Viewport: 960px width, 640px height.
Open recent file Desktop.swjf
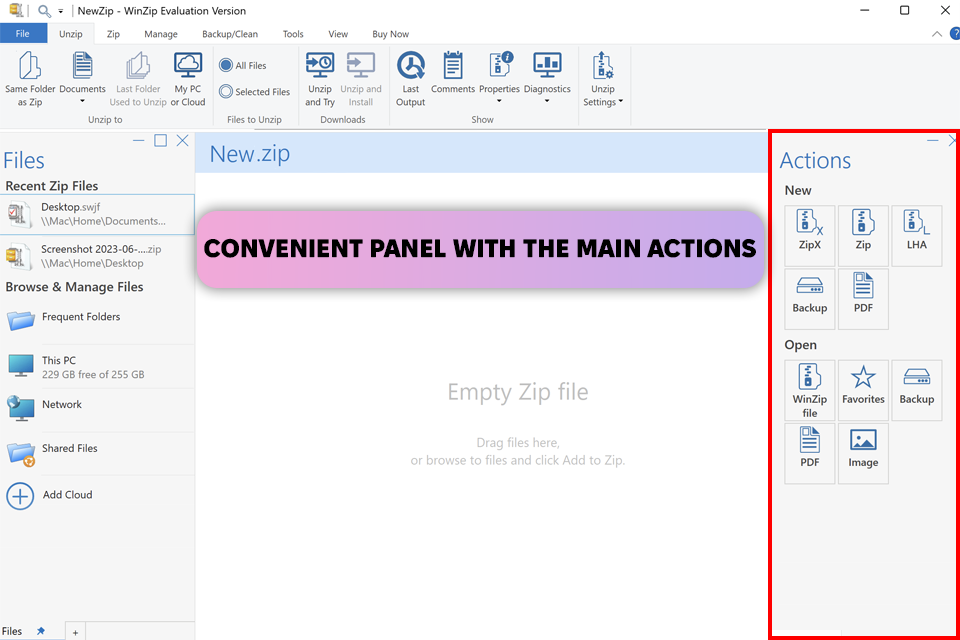(97, 214)
